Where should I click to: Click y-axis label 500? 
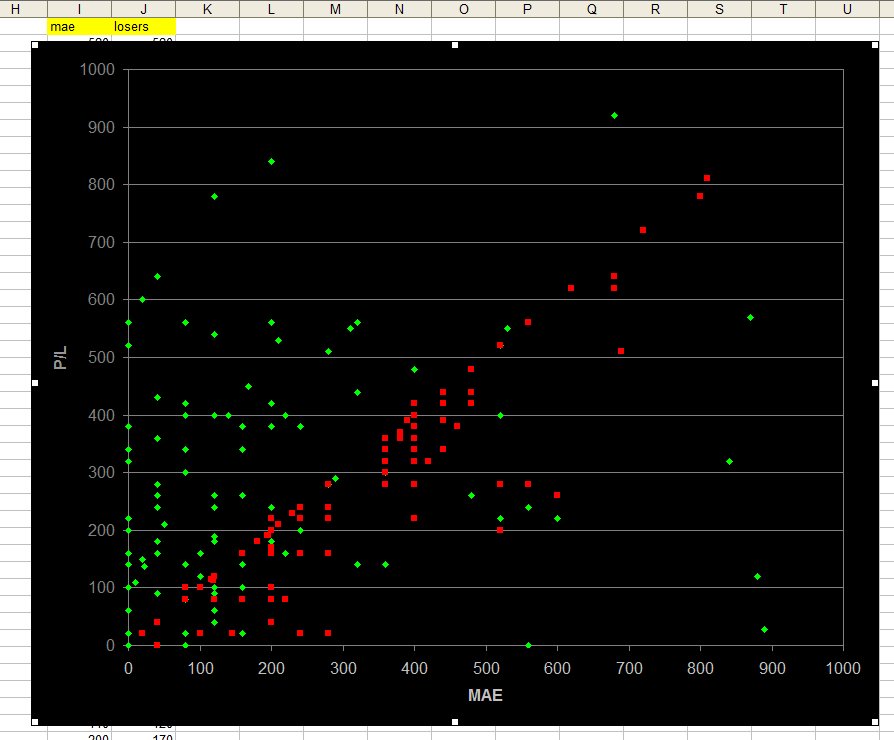point(101,357)
